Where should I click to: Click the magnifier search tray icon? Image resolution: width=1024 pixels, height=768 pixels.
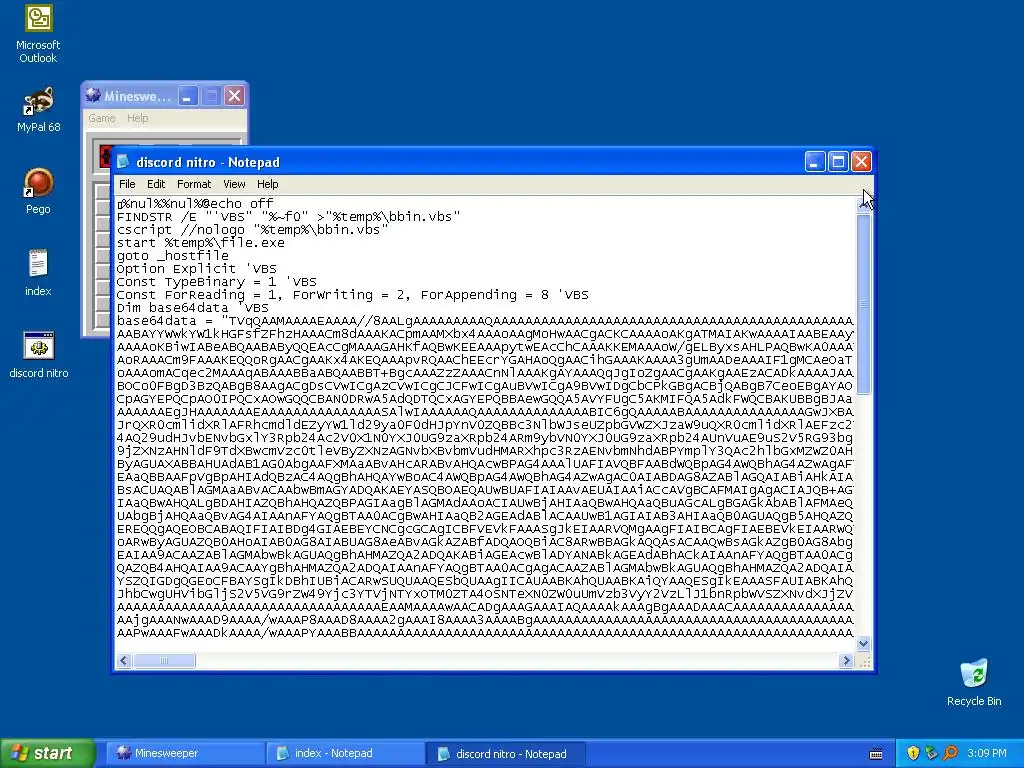(950, 753)
